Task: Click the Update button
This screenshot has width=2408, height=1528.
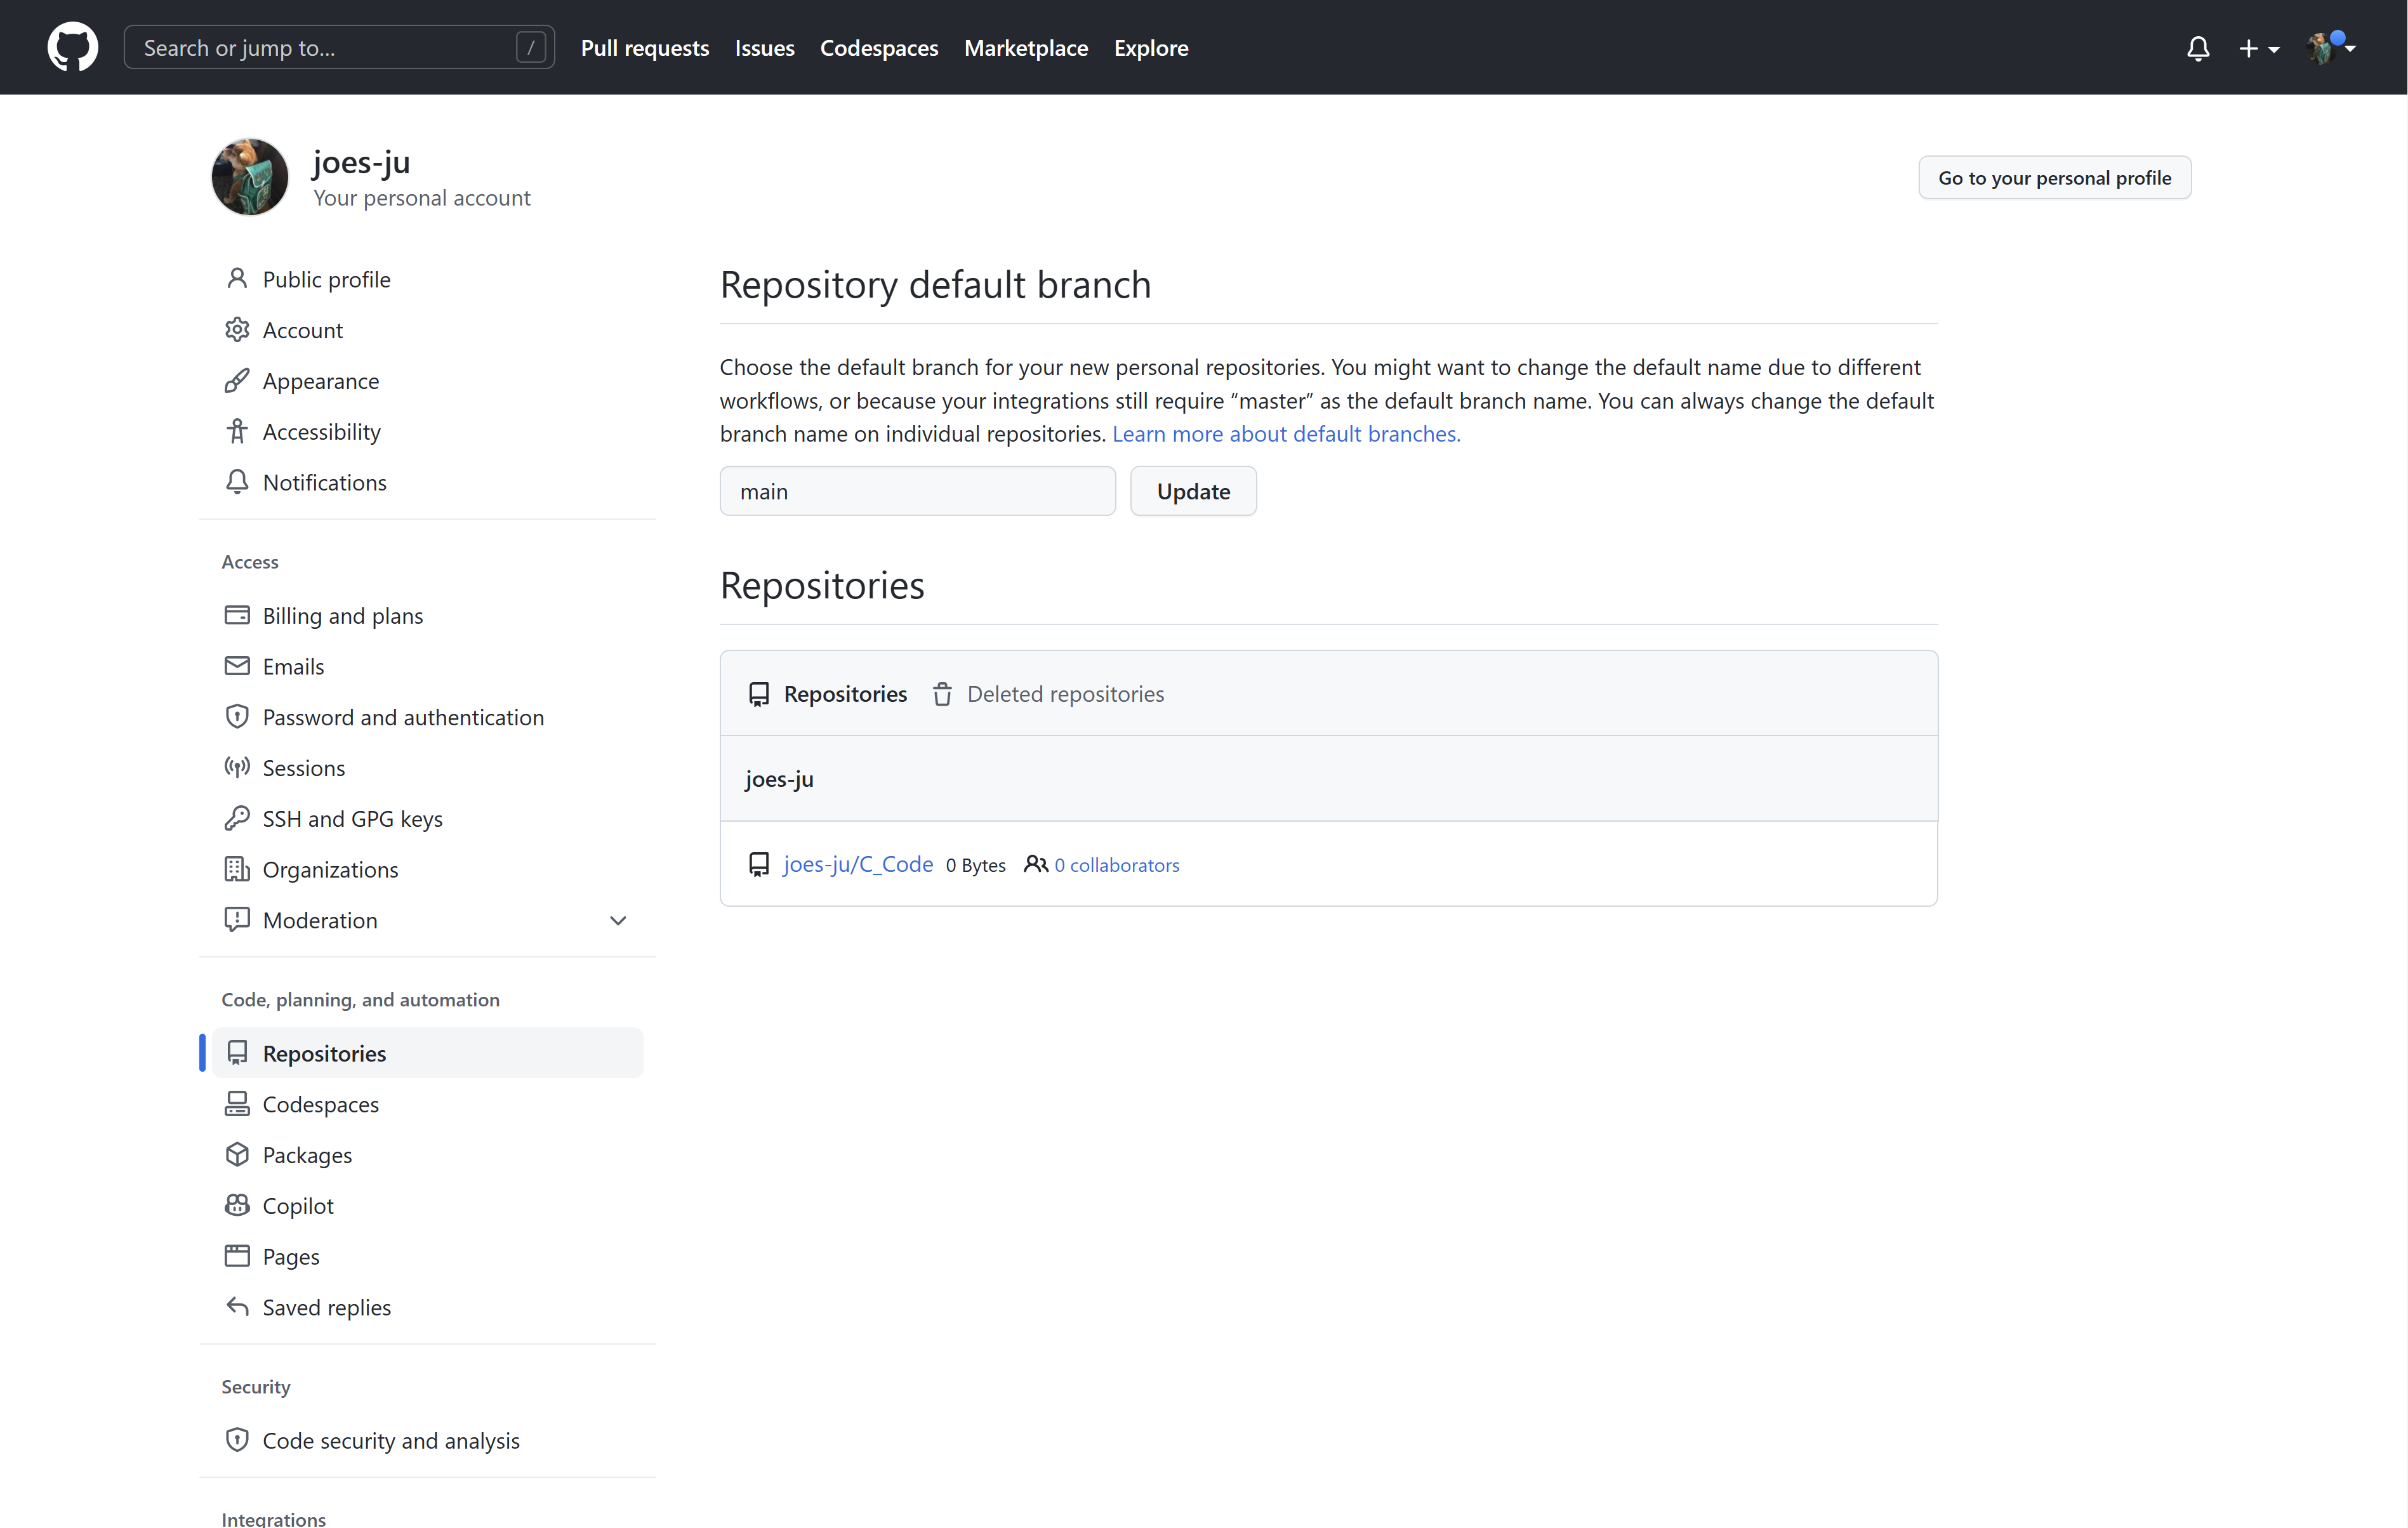Action: click(1193, 491)
